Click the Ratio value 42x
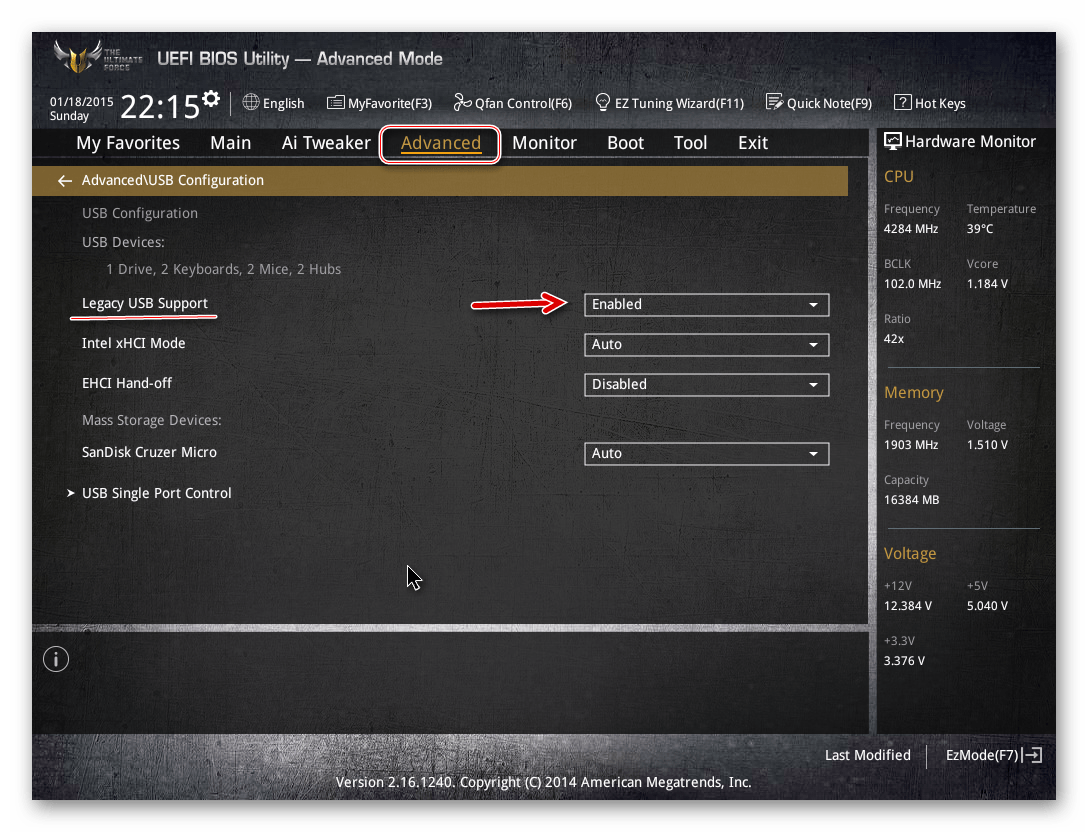1088x832 pixels. coord(894,339)
